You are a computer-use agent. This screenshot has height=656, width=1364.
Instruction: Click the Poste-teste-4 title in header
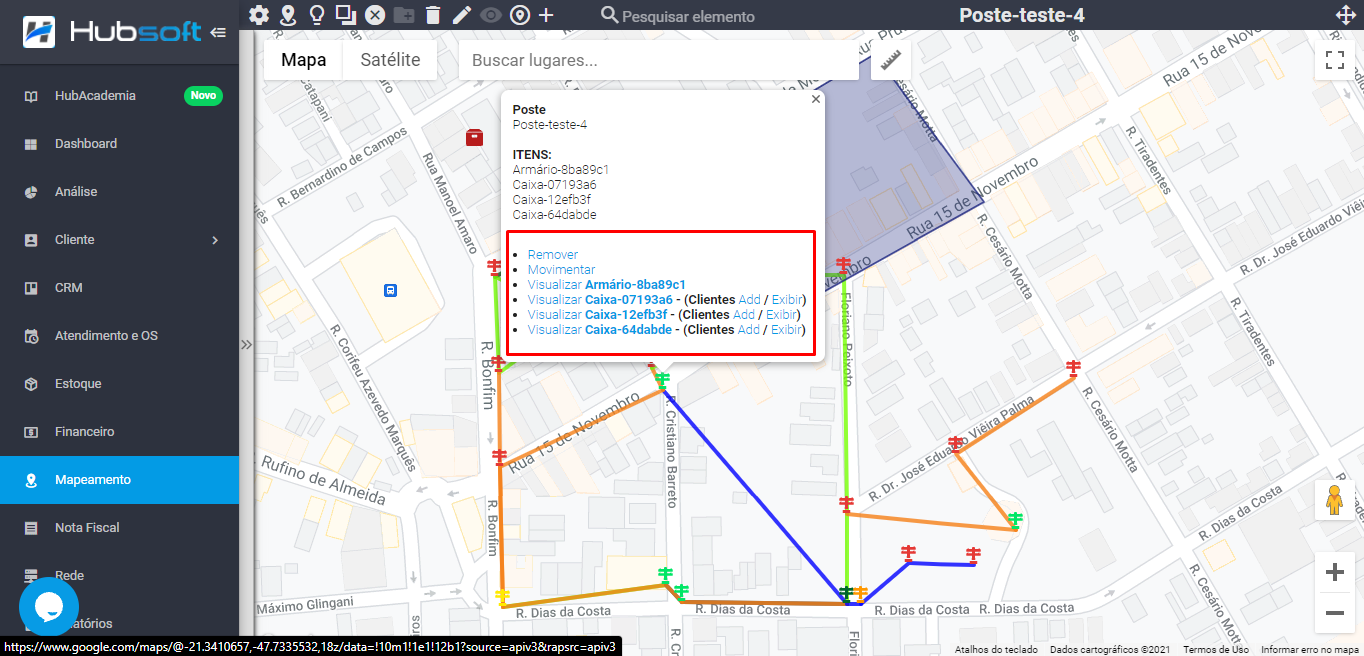(x=1021, y=15)
